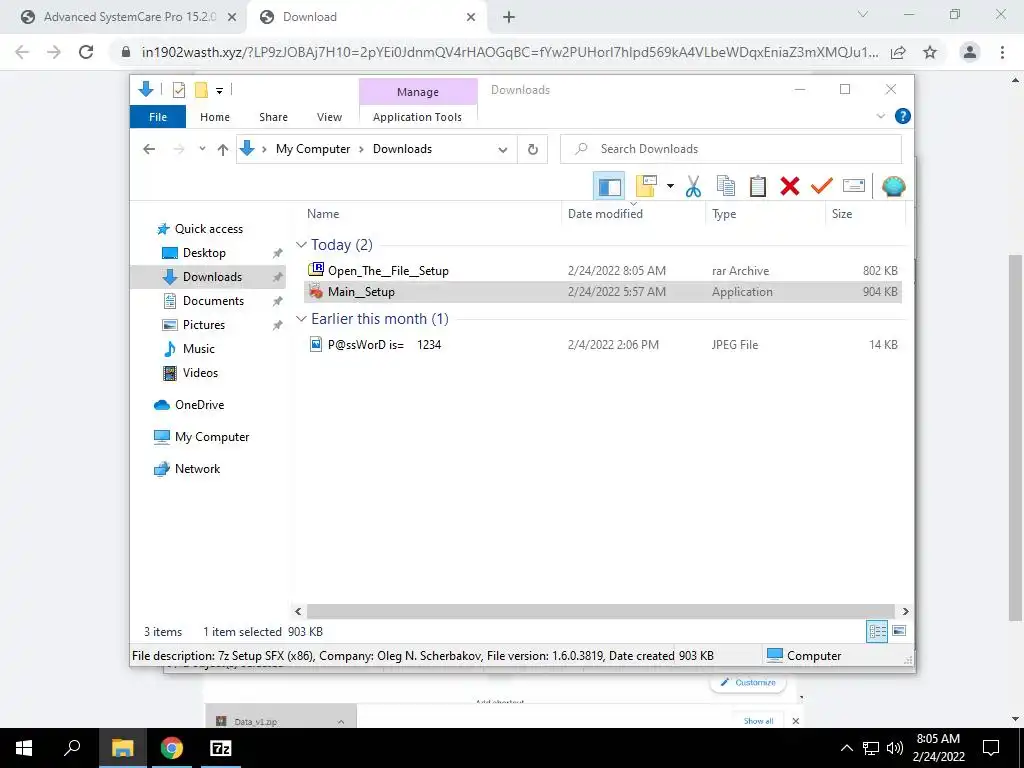Click the Search Downloads field

tap(731, 149)
